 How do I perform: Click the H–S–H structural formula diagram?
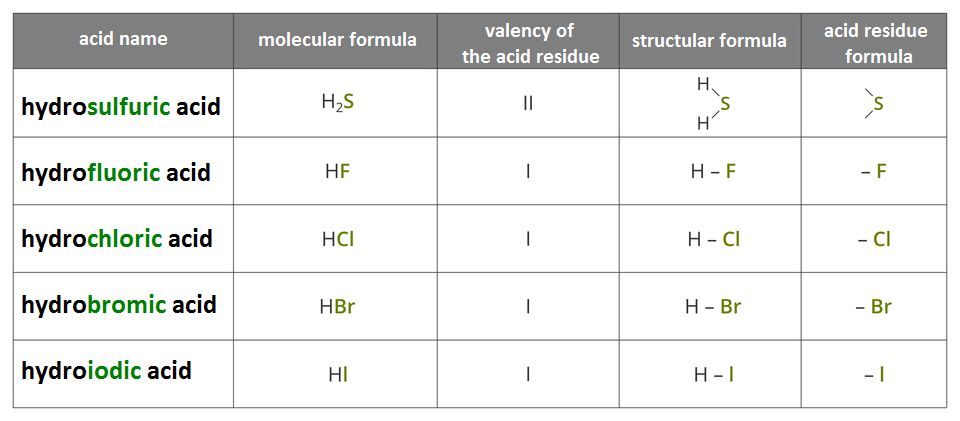[x=714, y=104]
